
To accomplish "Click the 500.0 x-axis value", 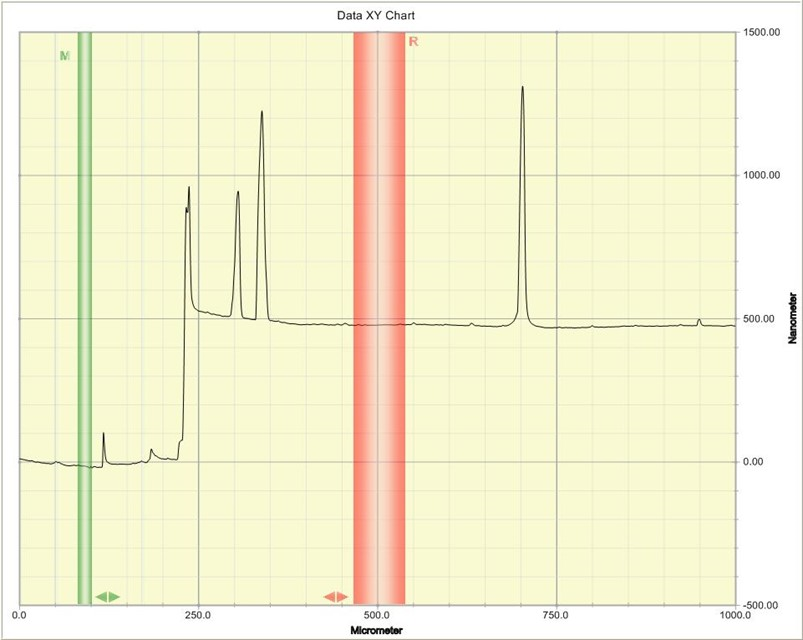I will point(377,613).
